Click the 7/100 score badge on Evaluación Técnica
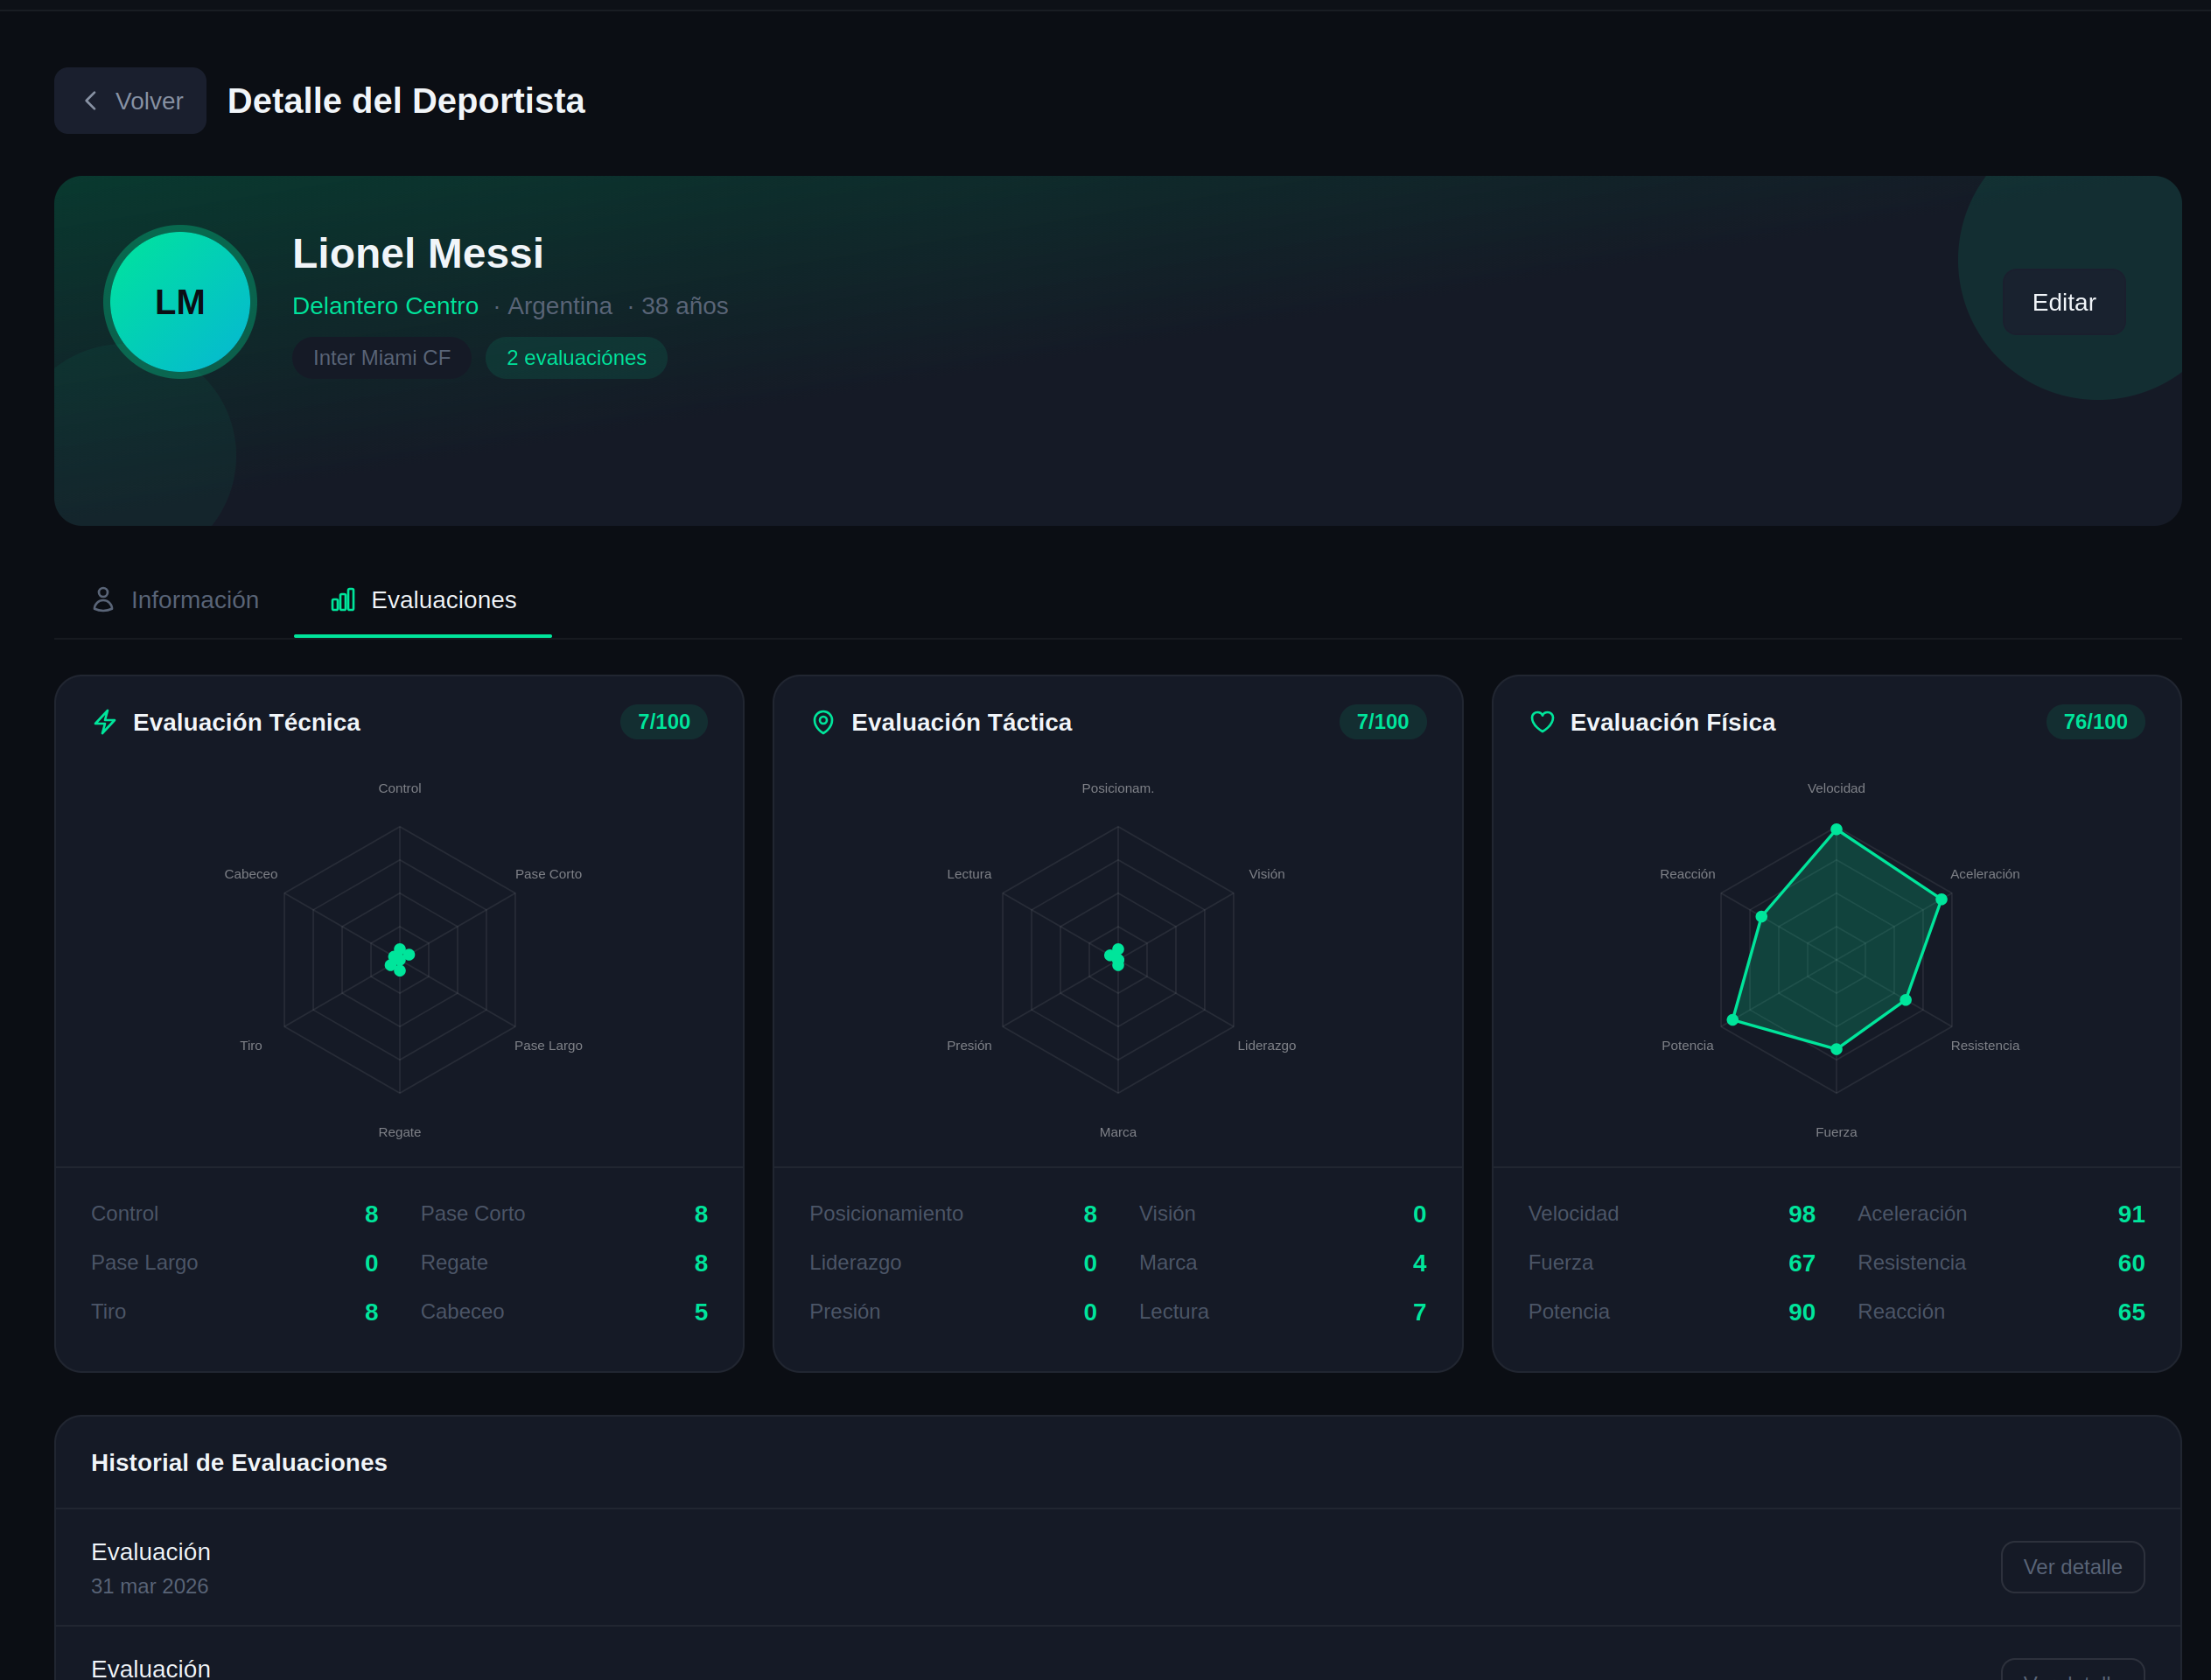Viewport: 2211px width, 1680px height. pos(664,721)
